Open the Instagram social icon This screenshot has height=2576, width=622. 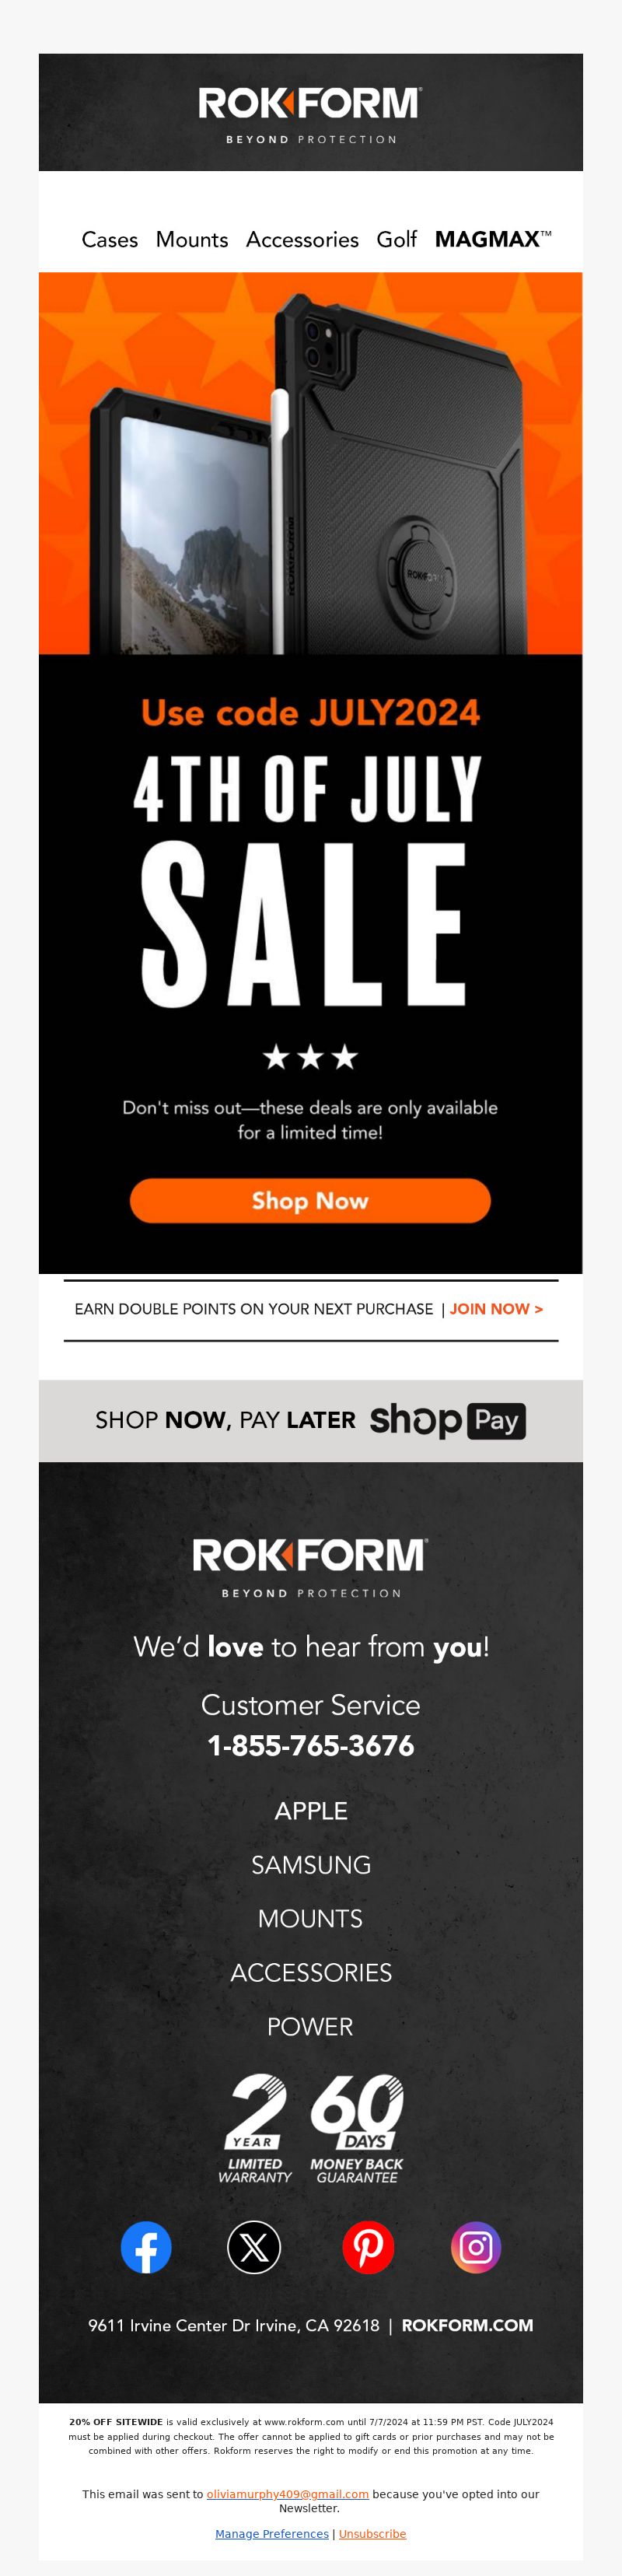(476, 2247)
